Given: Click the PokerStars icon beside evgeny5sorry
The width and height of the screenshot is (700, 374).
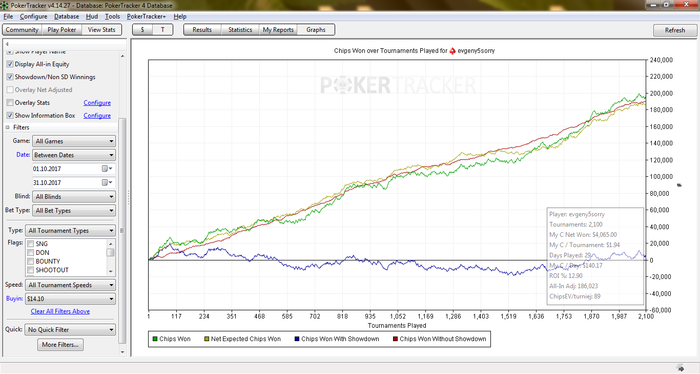Looking at the screenshot, I should click(x=452, y=51).
